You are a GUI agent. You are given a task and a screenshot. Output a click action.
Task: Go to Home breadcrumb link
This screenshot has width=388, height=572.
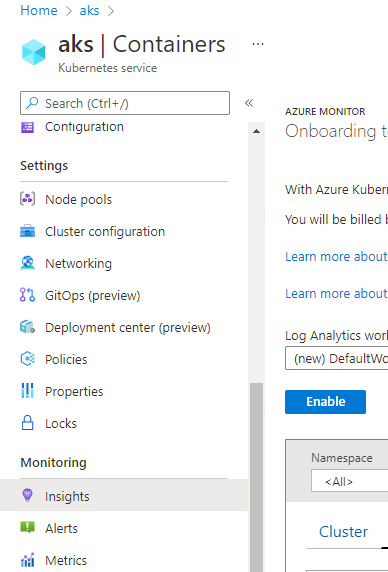39,10
